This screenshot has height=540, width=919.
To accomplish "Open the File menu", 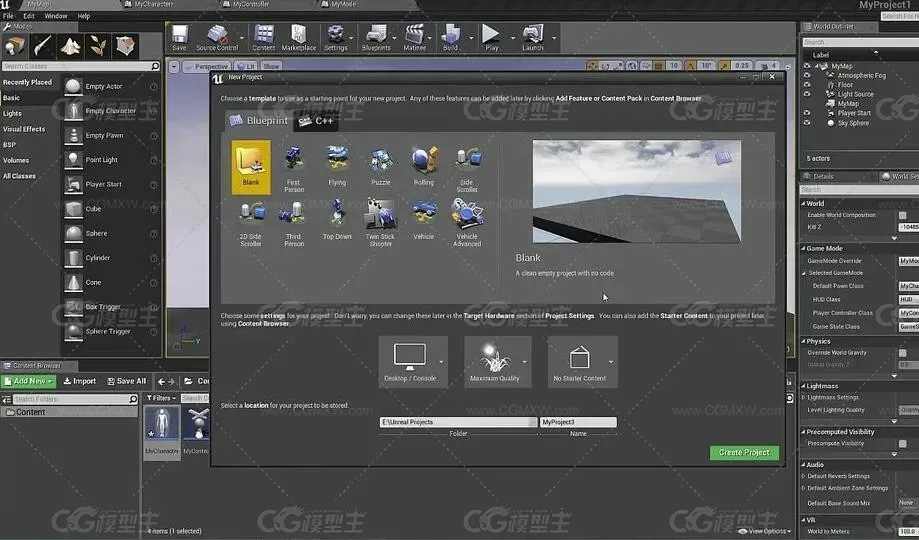I will click(x=8, y=16).
